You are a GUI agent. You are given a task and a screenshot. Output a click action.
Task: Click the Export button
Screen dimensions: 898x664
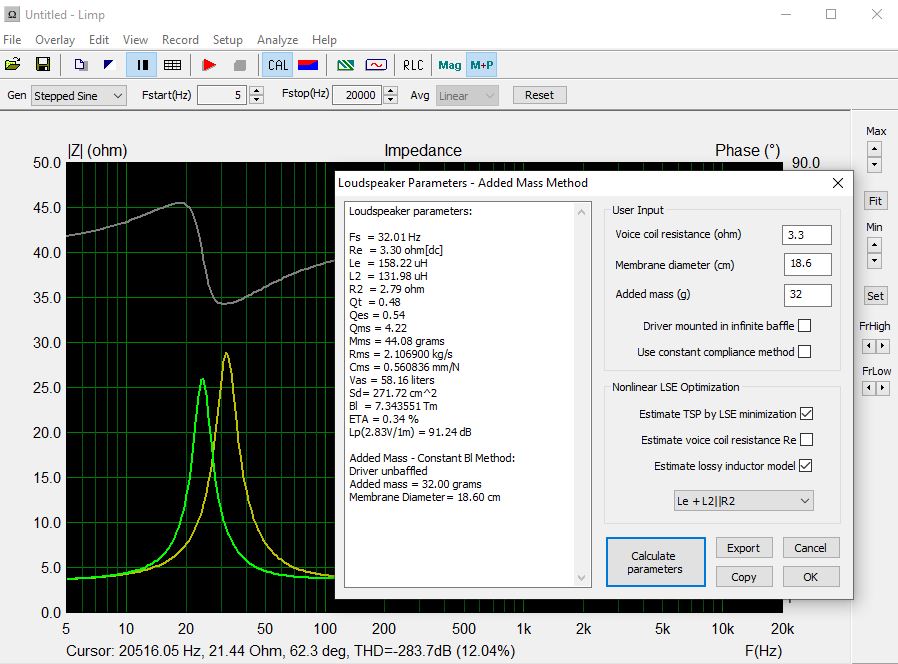[743, 548]
